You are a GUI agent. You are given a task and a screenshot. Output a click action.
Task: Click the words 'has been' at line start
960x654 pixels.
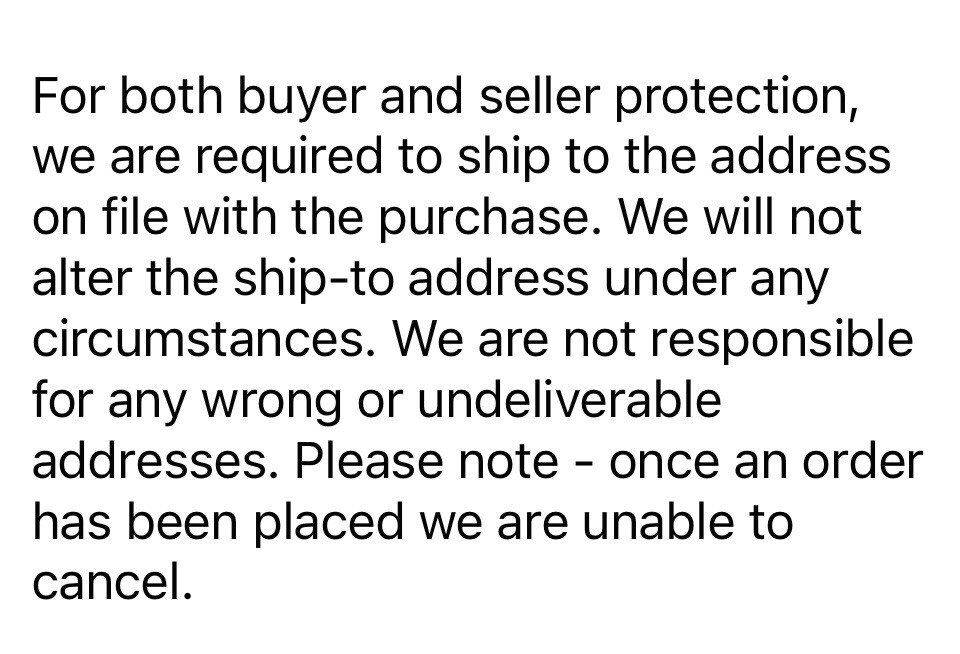tap(130, 522)
